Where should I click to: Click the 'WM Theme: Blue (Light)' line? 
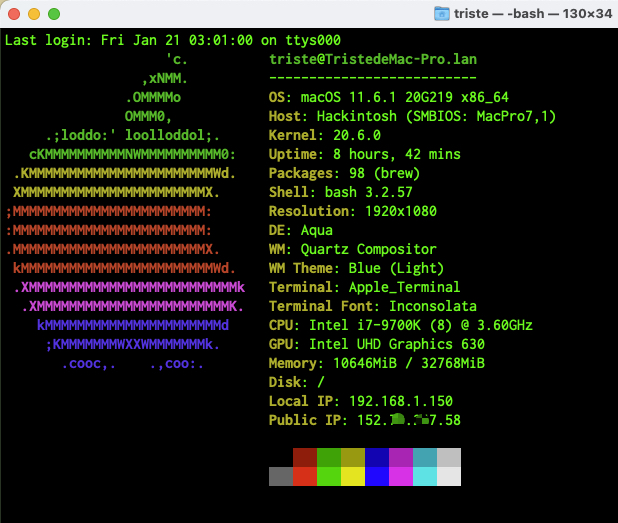tap(356, 268)
